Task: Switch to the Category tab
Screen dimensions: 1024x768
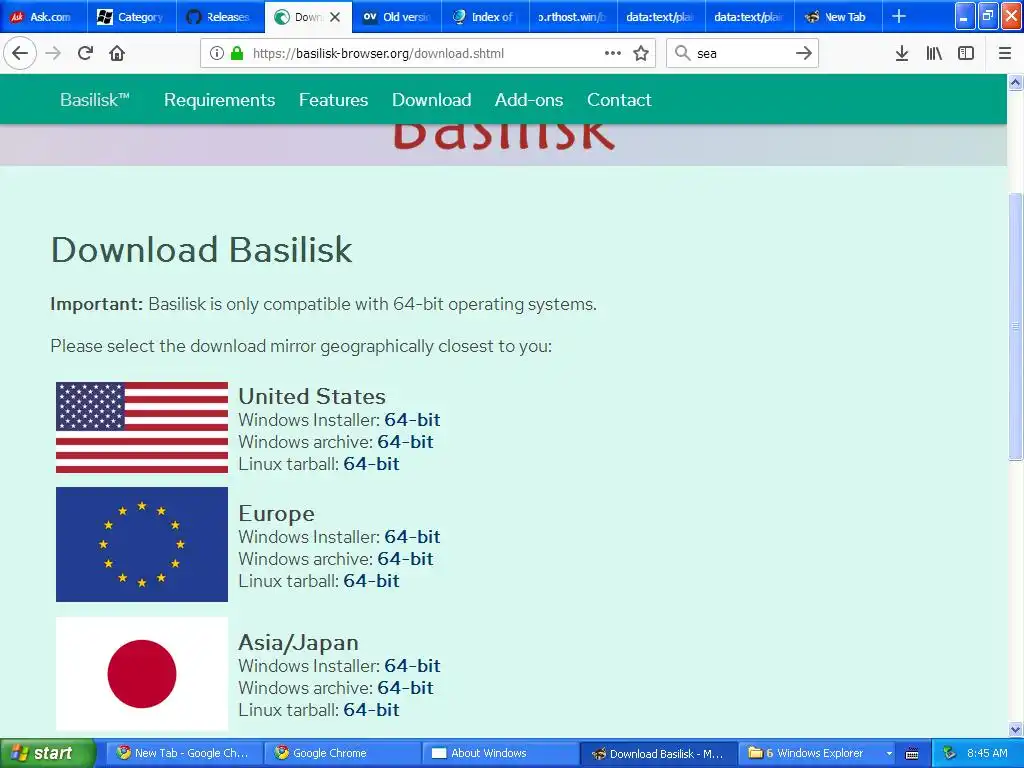Action: pos(132,17)
